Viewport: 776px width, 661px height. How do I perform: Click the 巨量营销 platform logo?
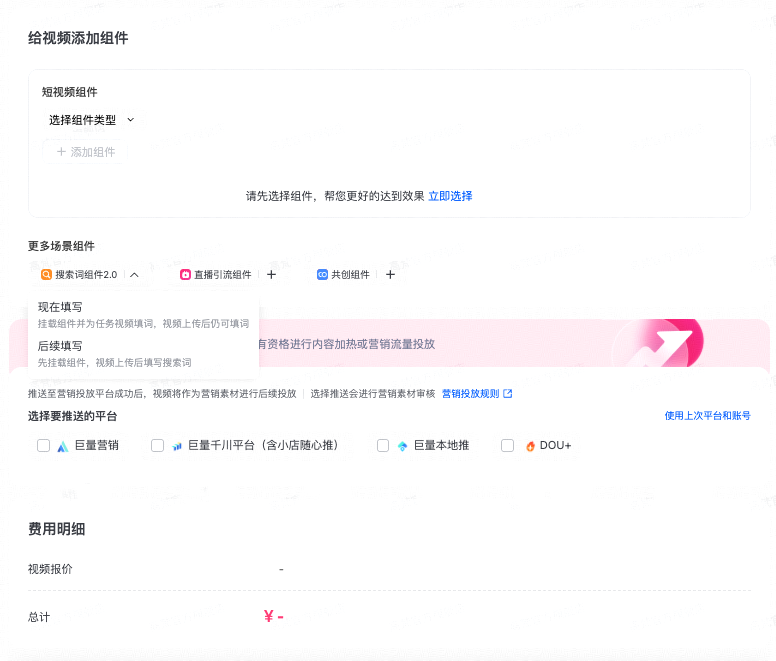point(63,446)
